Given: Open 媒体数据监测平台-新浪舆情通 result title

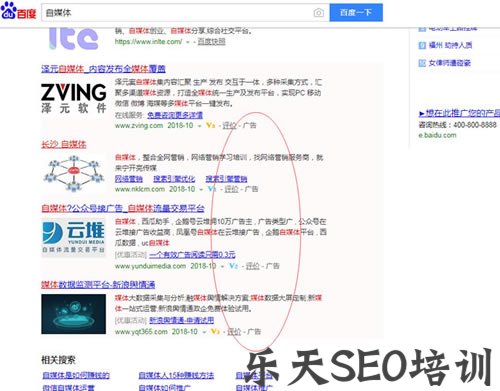Looking at the screenshot, I should [98, 284].
